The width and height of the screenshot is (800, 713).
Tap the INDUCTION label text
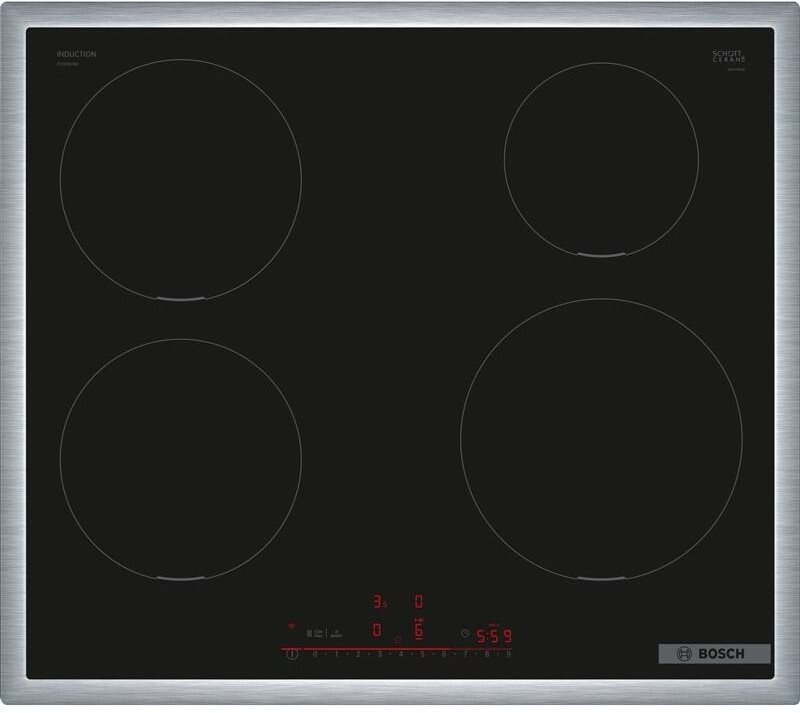tap(76, 54)
